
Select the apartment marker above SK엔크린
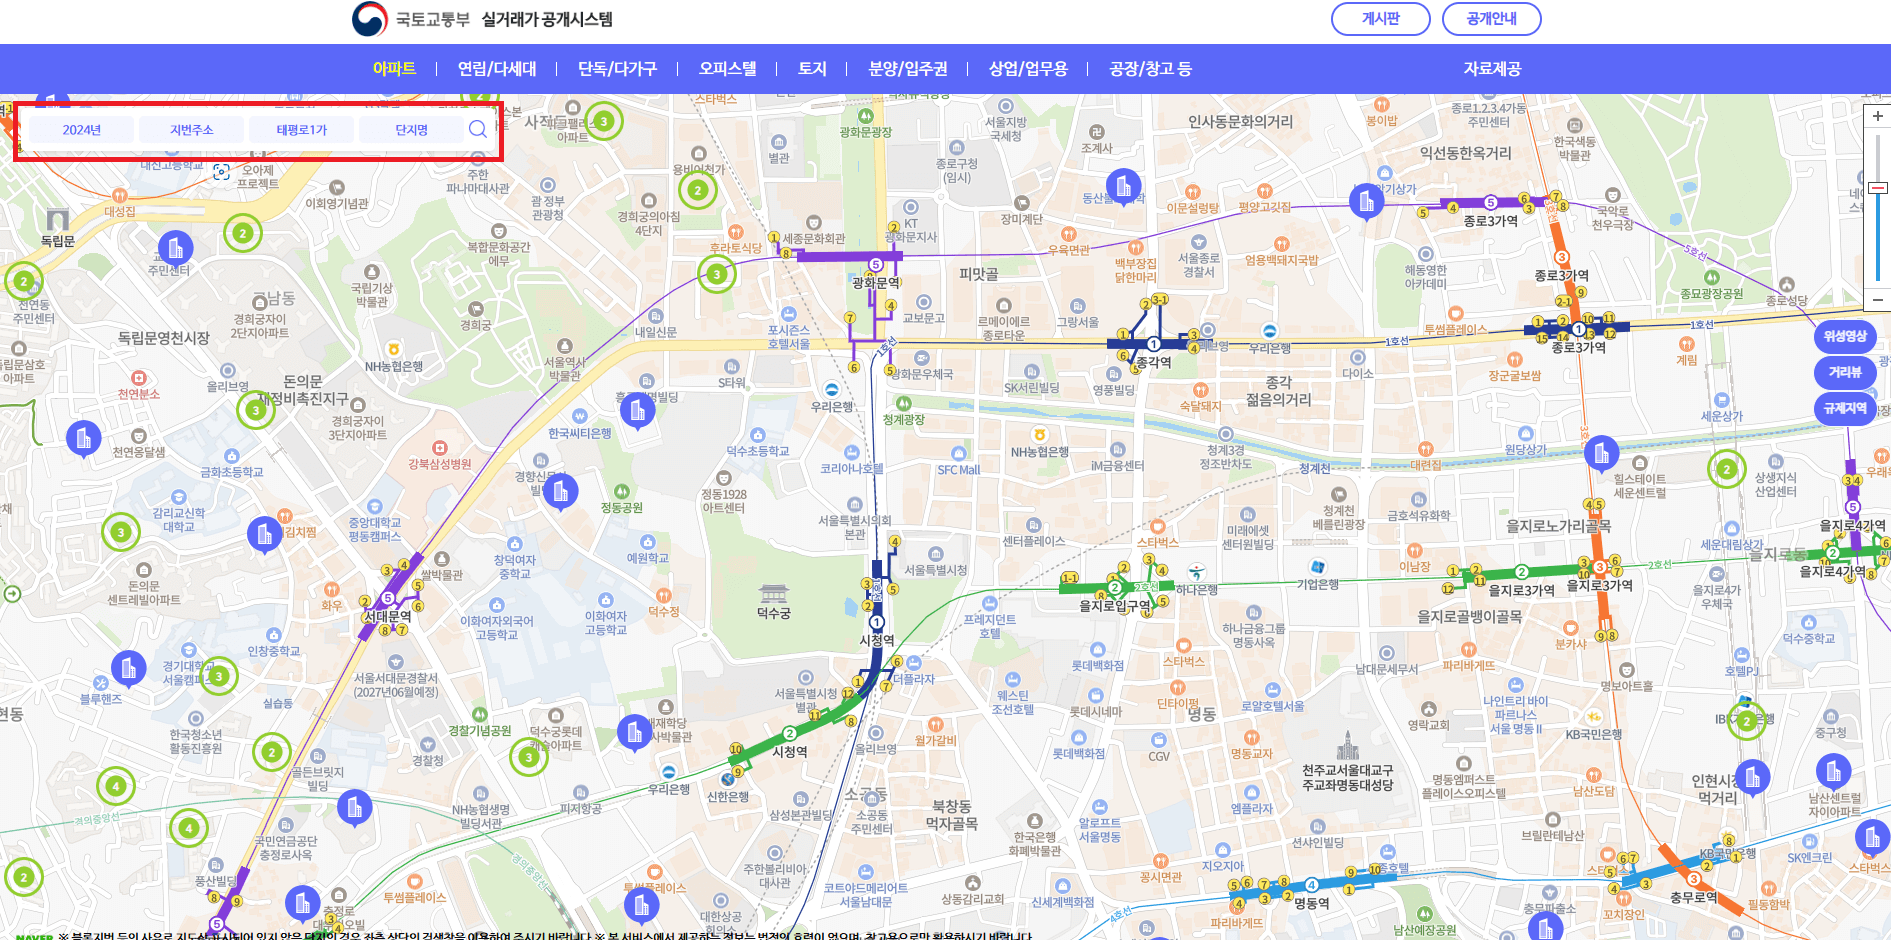tap(1872, 836)
